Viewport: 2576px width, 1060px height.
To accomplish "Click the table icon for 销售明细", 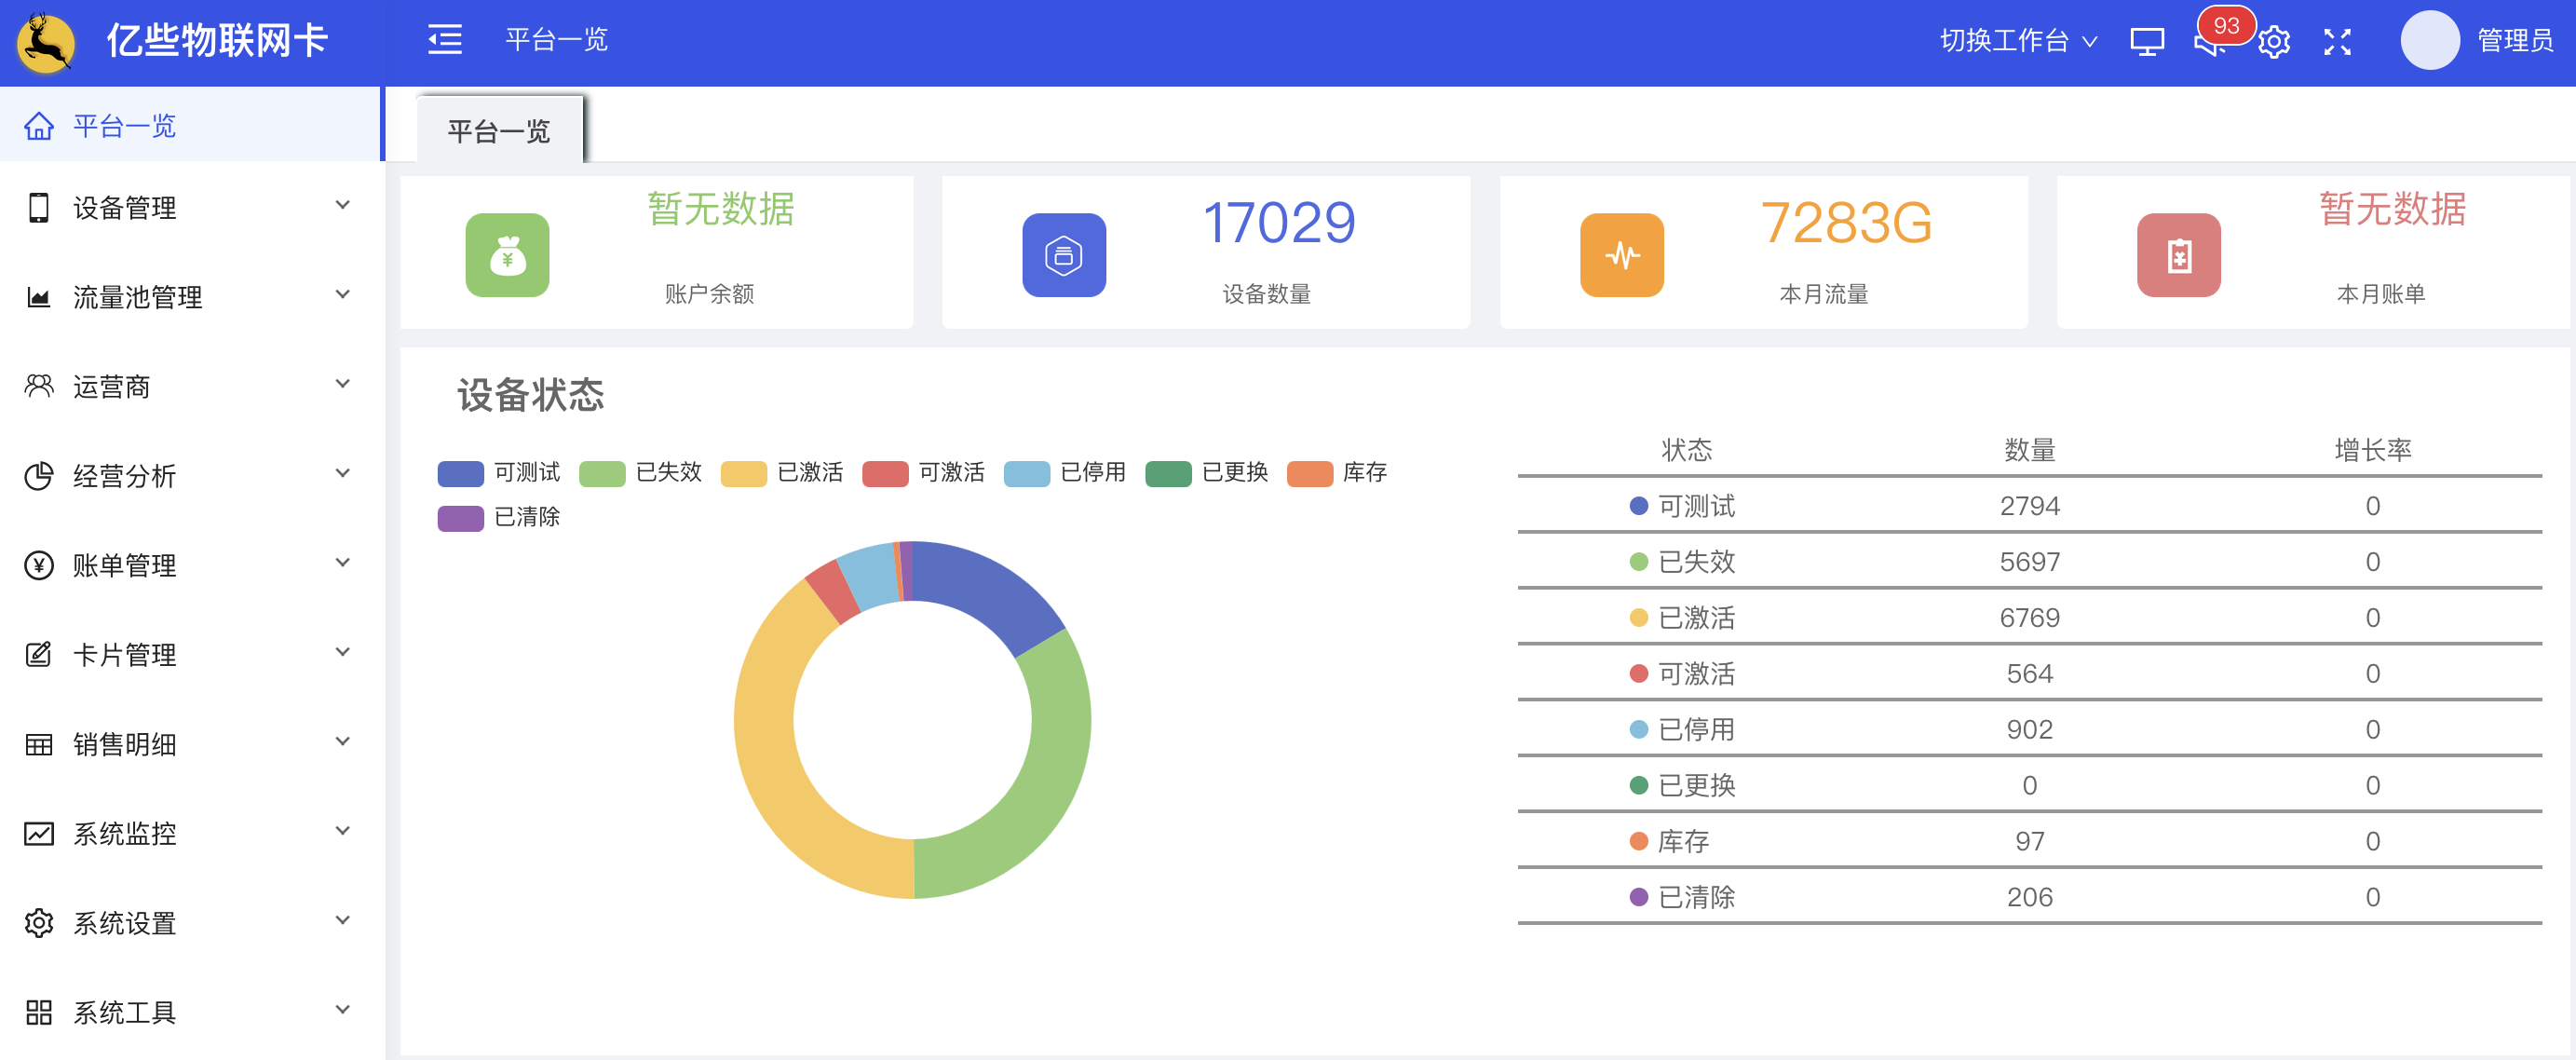I will [x=39, y=744].
